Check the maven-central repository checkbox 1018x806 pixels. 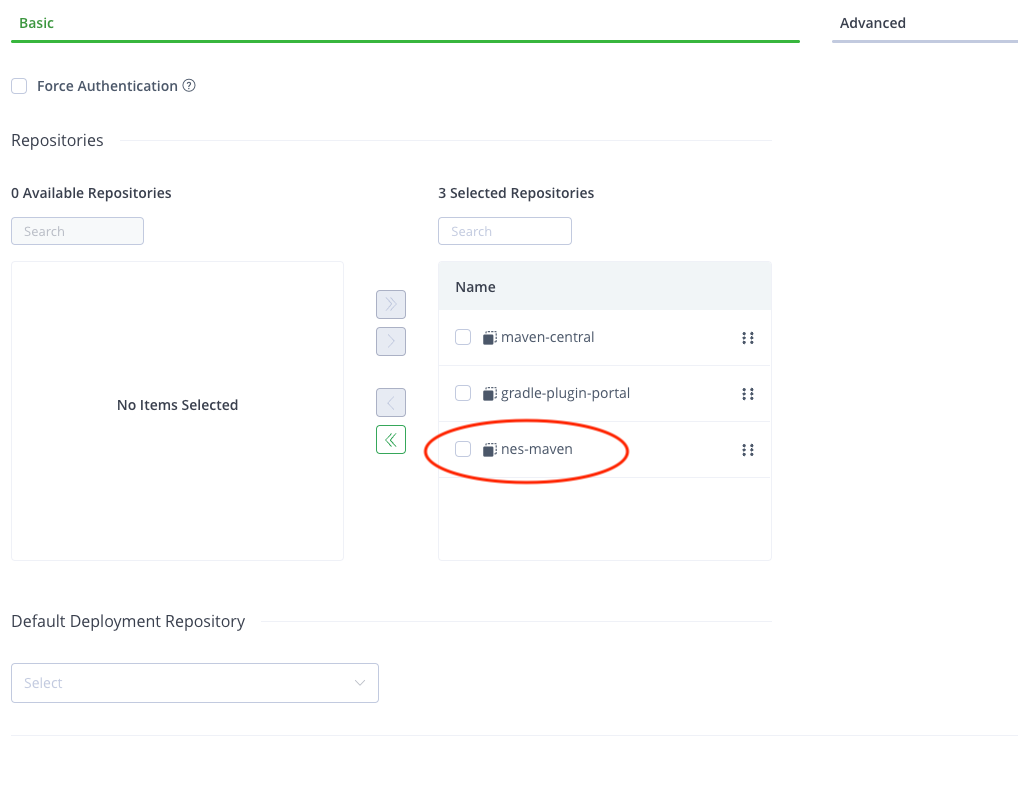[x=462, y=337]
